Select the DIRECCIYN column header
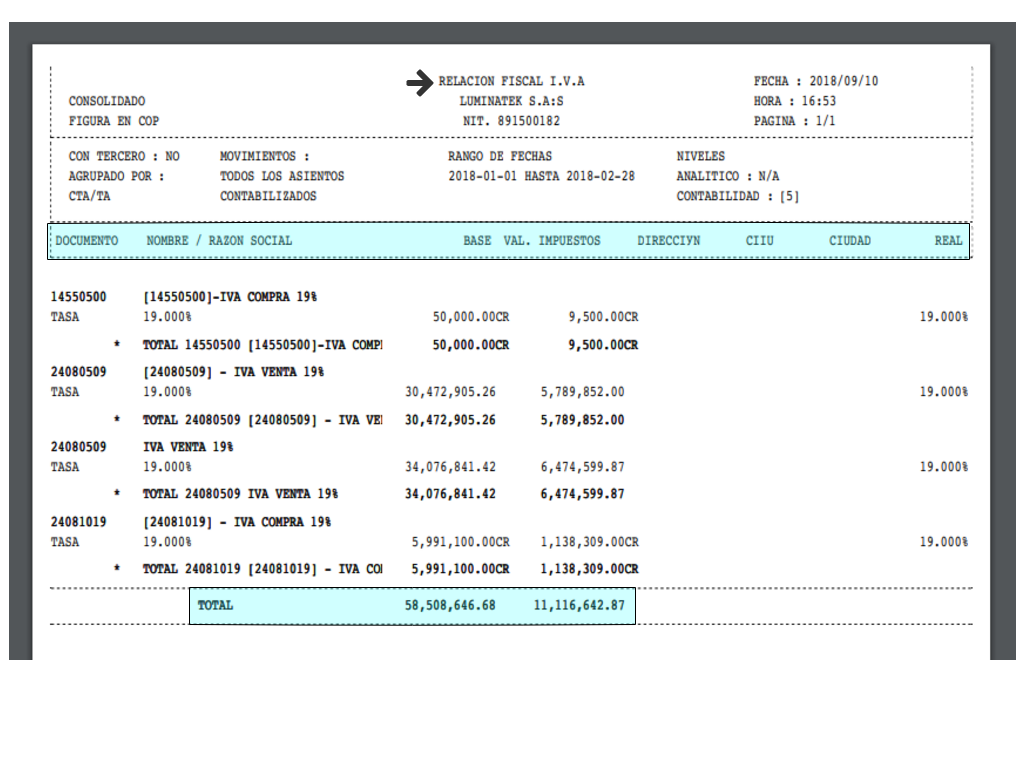 (x=668, y=241)
